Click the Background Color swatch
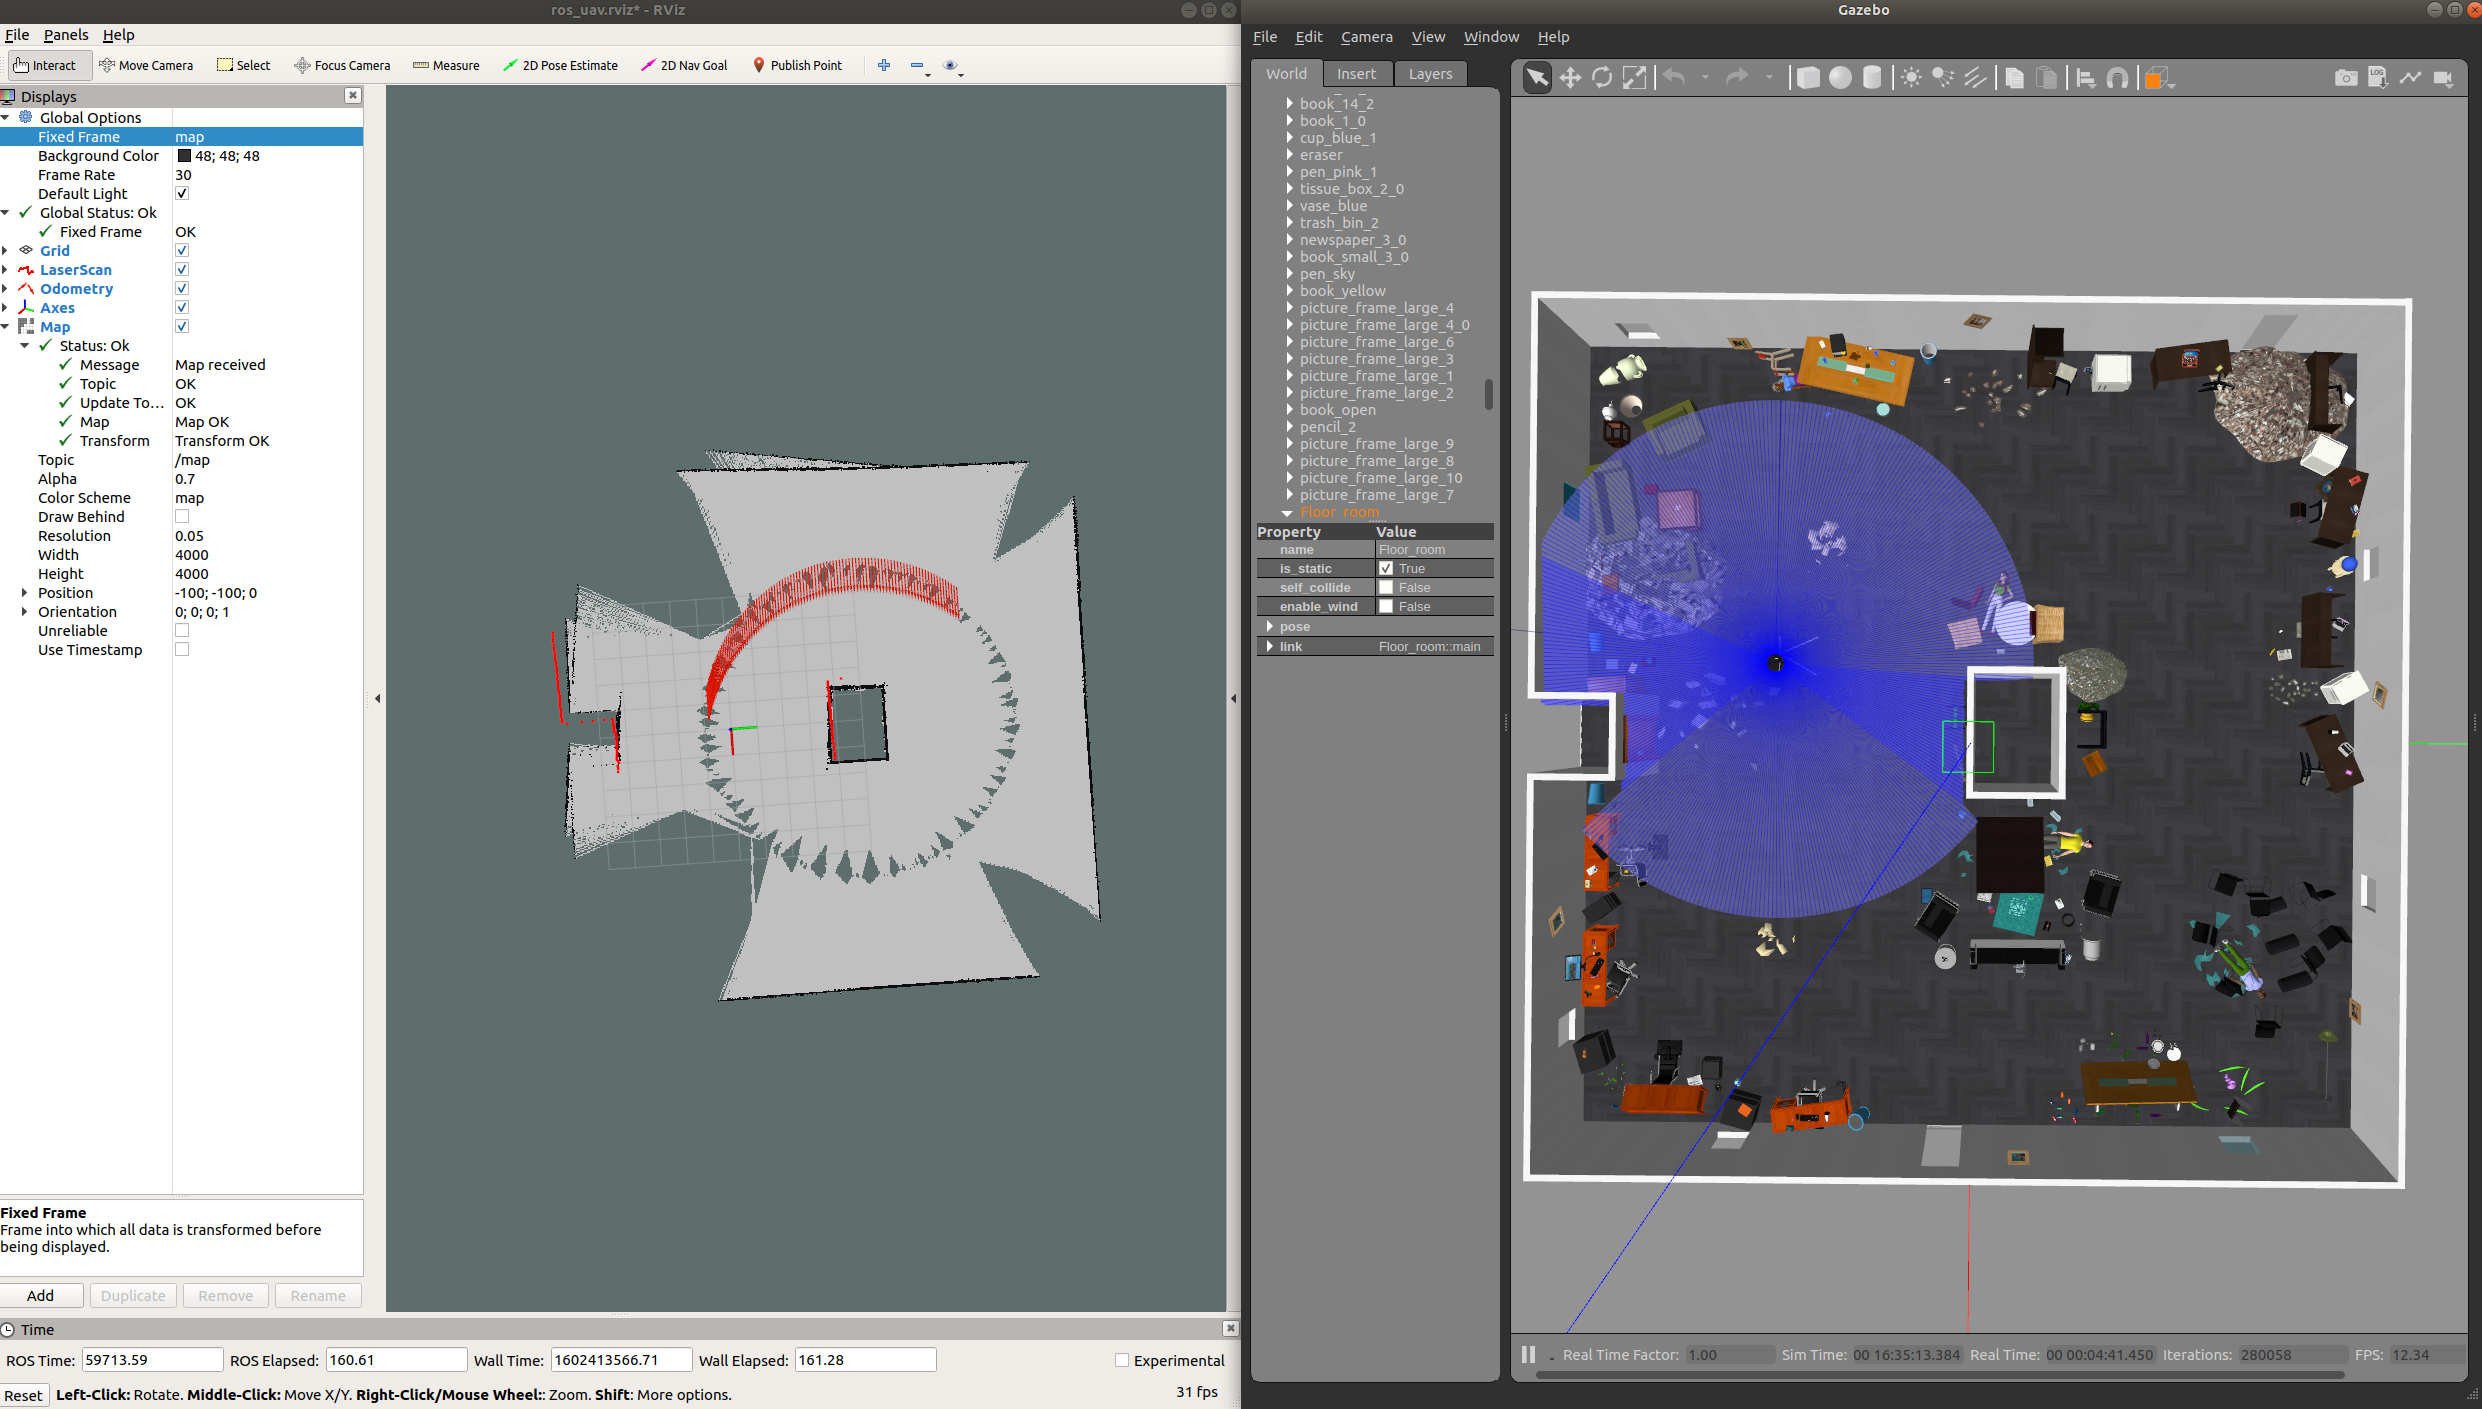Viewport: 2482px width, 1409px height. (x=184, y=156)
